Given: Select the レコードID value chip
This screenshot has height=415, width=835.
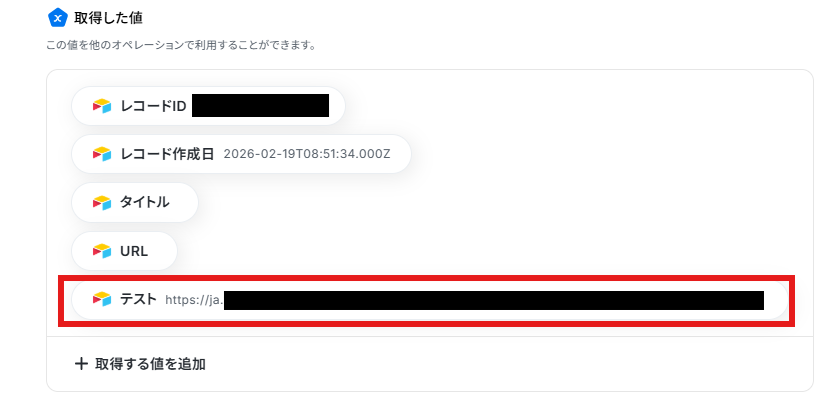Looking at the screenshot, I should [208, 106].
